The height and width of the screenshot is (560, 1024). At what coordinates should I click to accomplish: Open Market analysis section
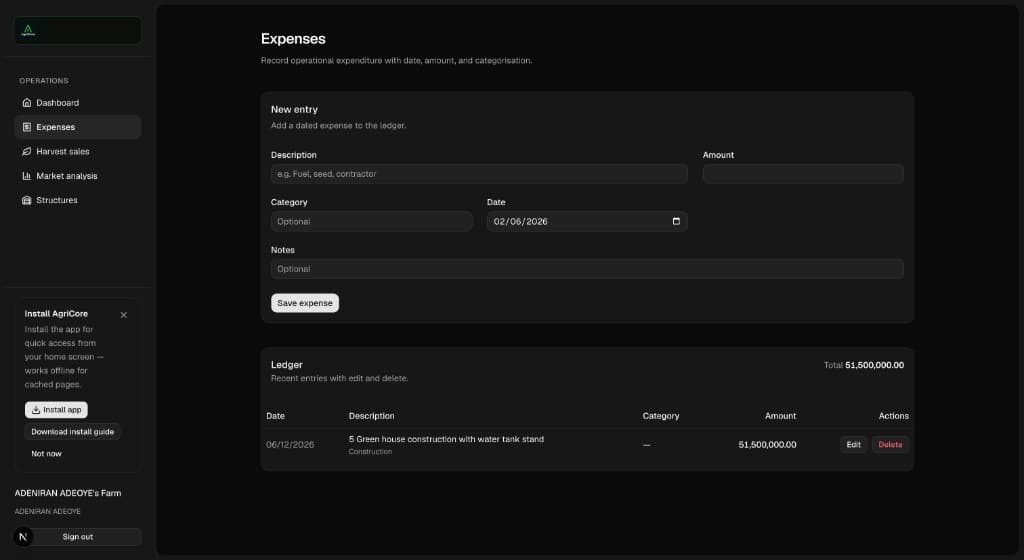(x=78, y=176)
